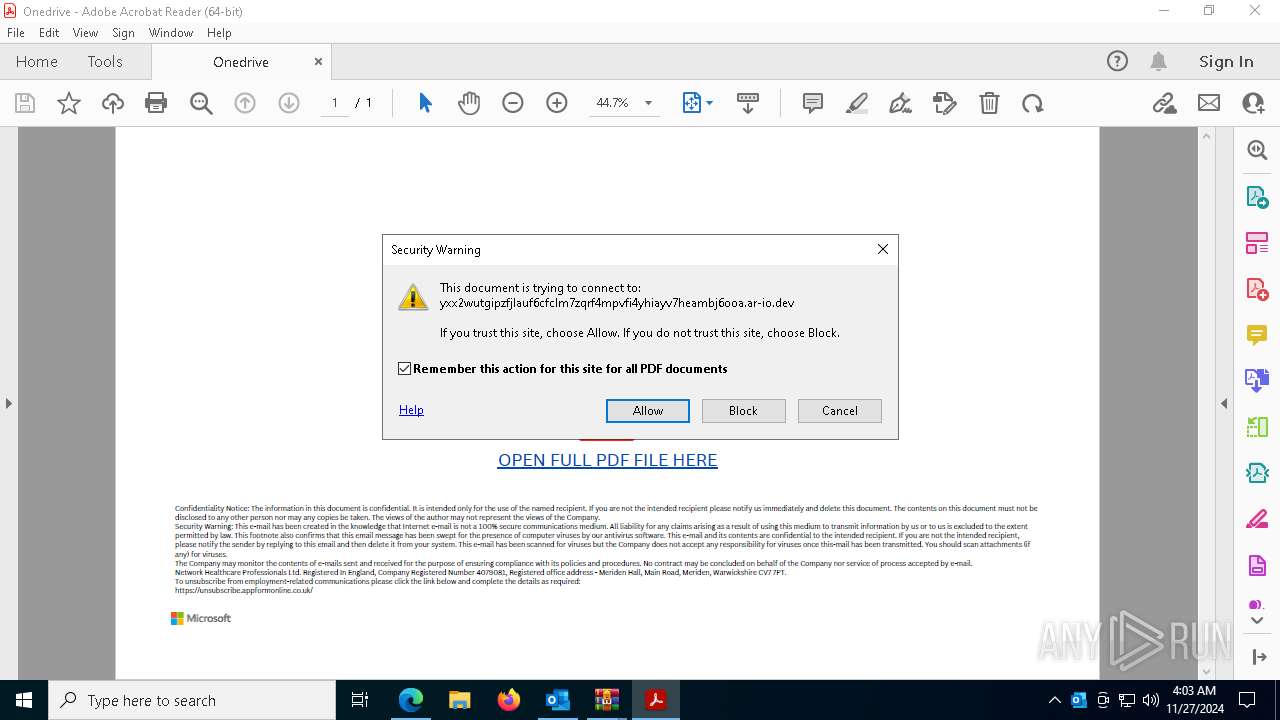Click the Windows Start button
Screen dimensions: 1280x720
pos(24,700)
